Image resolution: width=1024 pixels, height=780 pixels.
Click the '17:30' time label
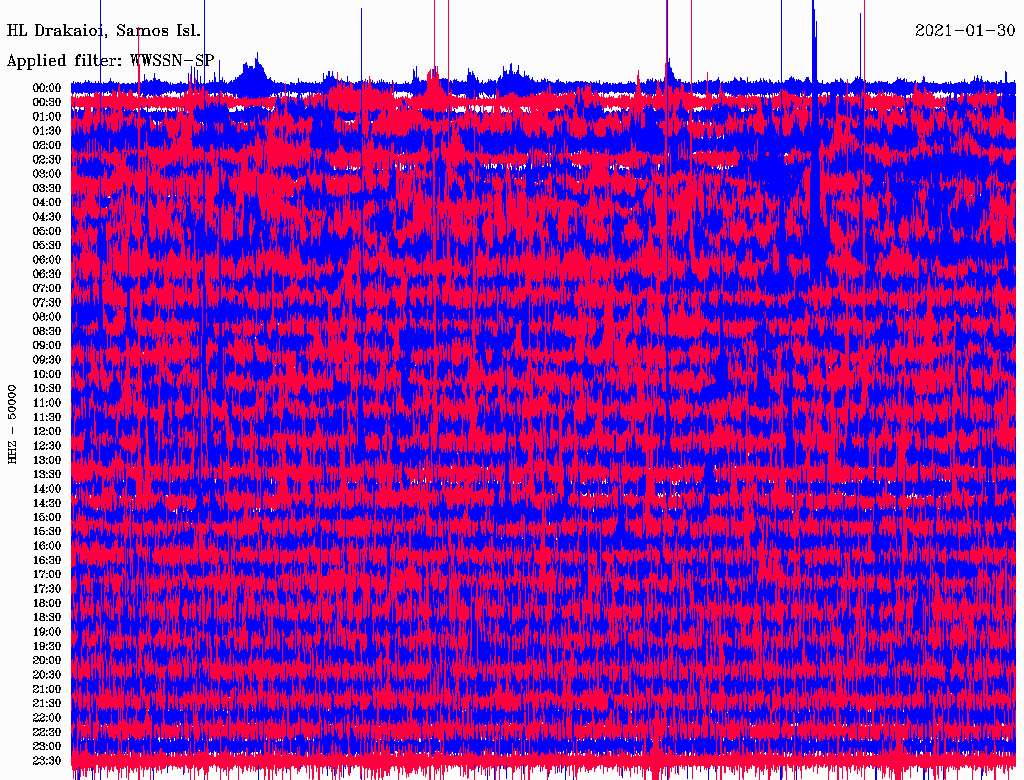pos(47,589)
